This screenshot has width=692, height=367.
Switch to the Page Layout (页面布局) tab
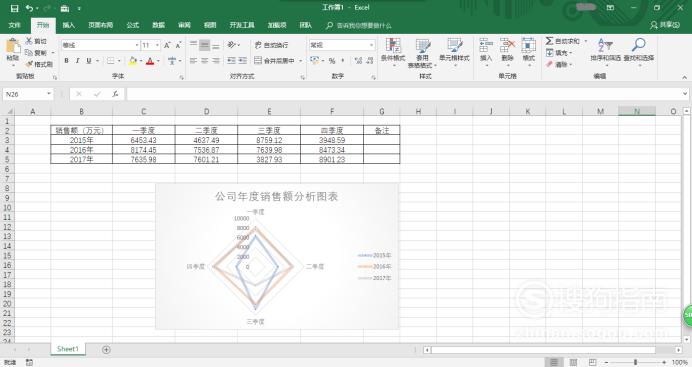(x=101, y=25)
